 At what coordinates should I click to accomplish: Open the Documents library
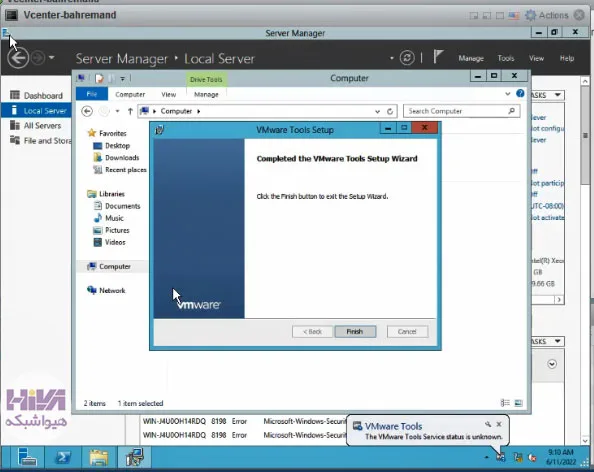[x=117, y=206]
